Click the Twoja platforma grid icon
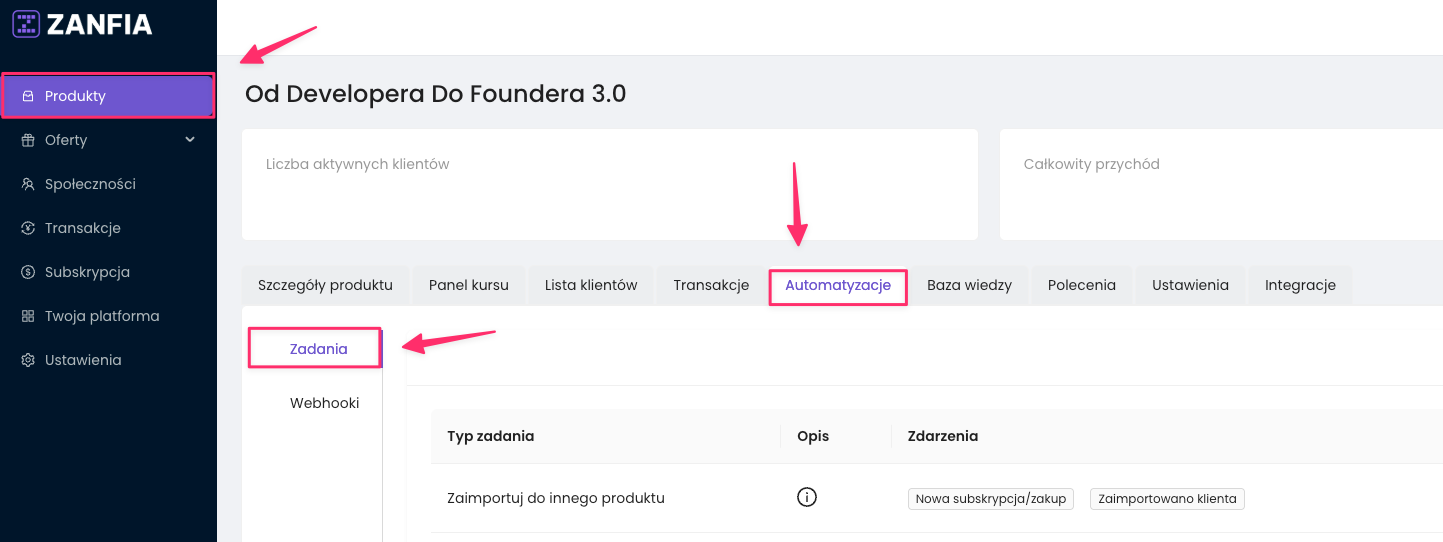Screen dimensions: 1443x542 point(28,317)
